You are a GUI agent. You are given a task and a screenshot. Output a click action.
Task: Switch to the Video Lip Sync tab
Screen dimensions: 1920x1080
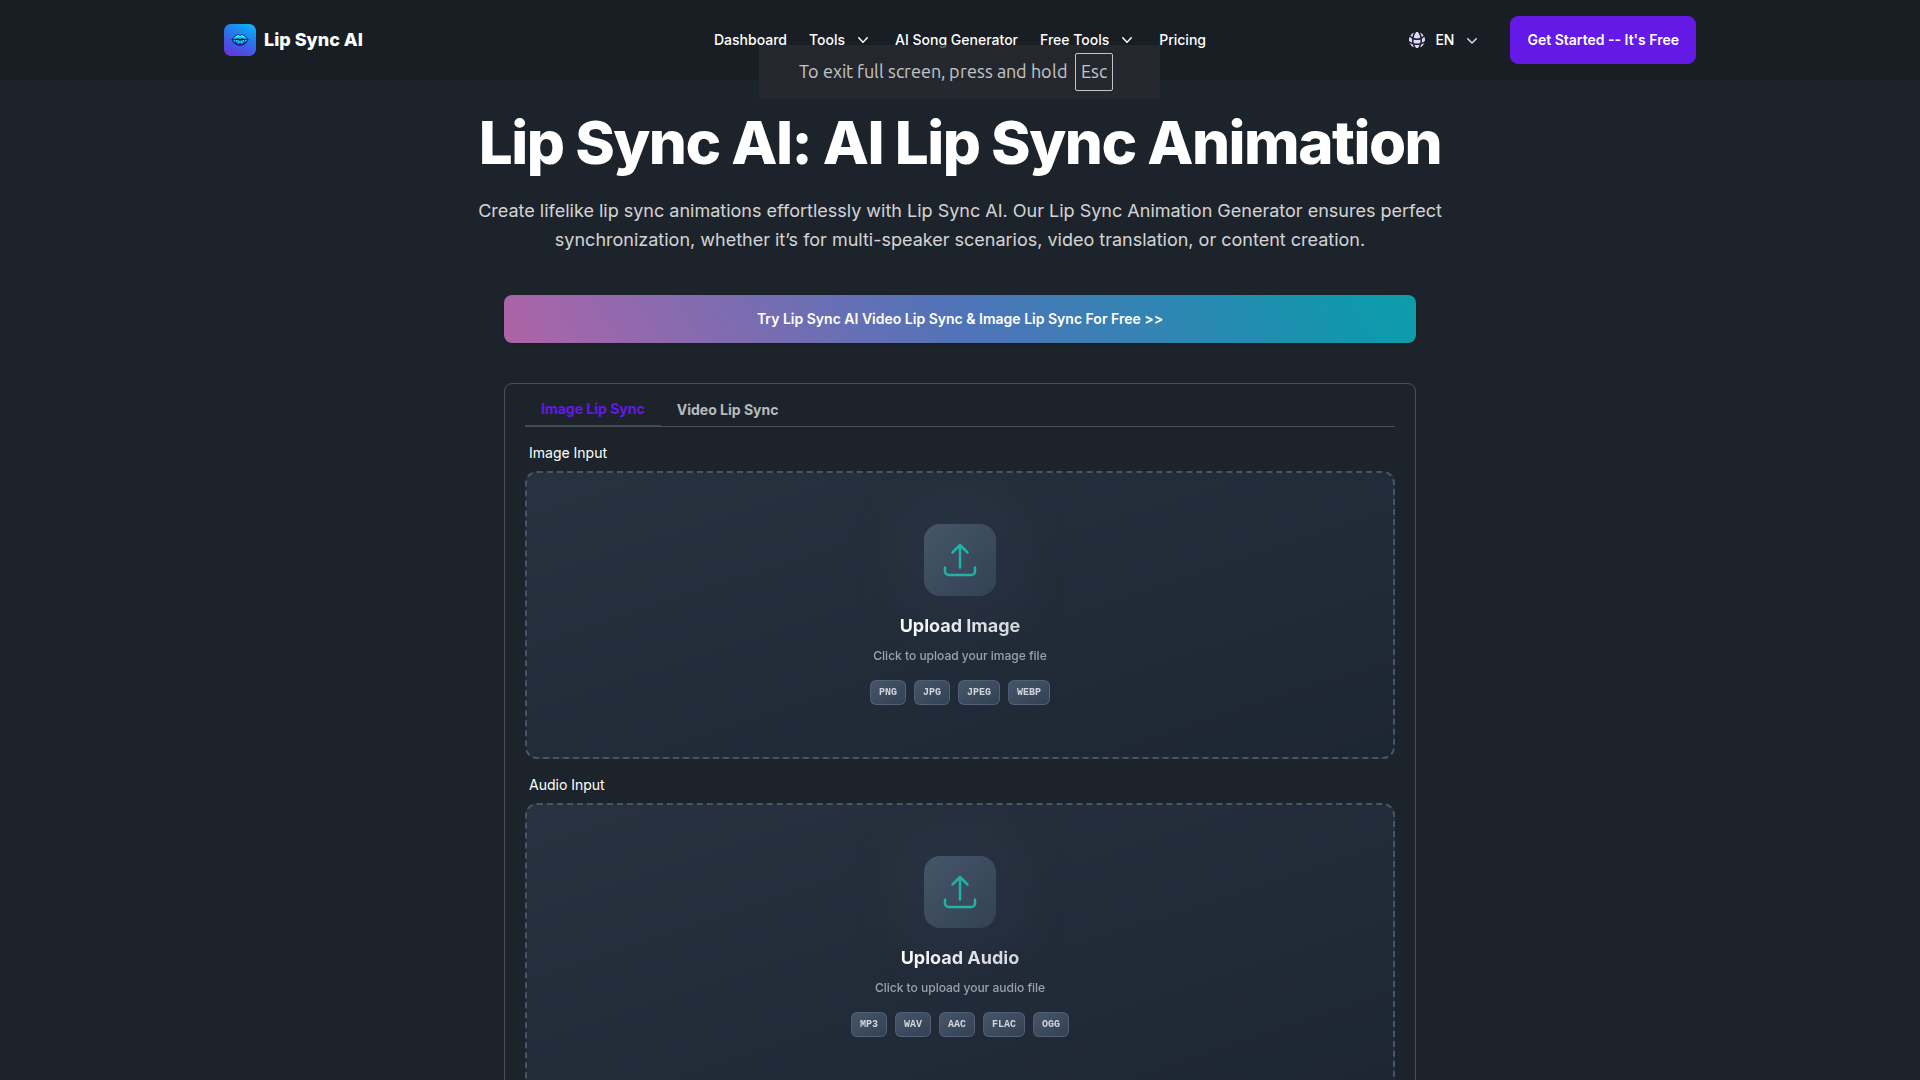pyautogui.click(x=727, y=409)
